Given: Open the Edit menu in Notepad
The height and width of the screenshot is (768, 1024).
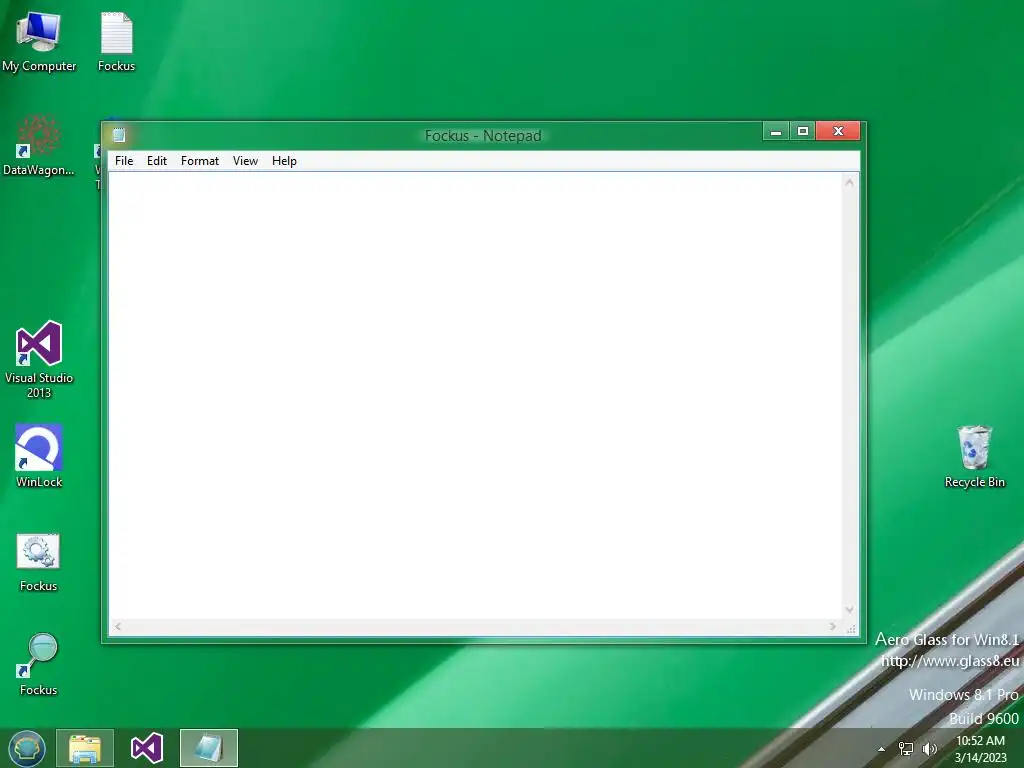Looking at the screenshot, I should [x=157, y=161].
